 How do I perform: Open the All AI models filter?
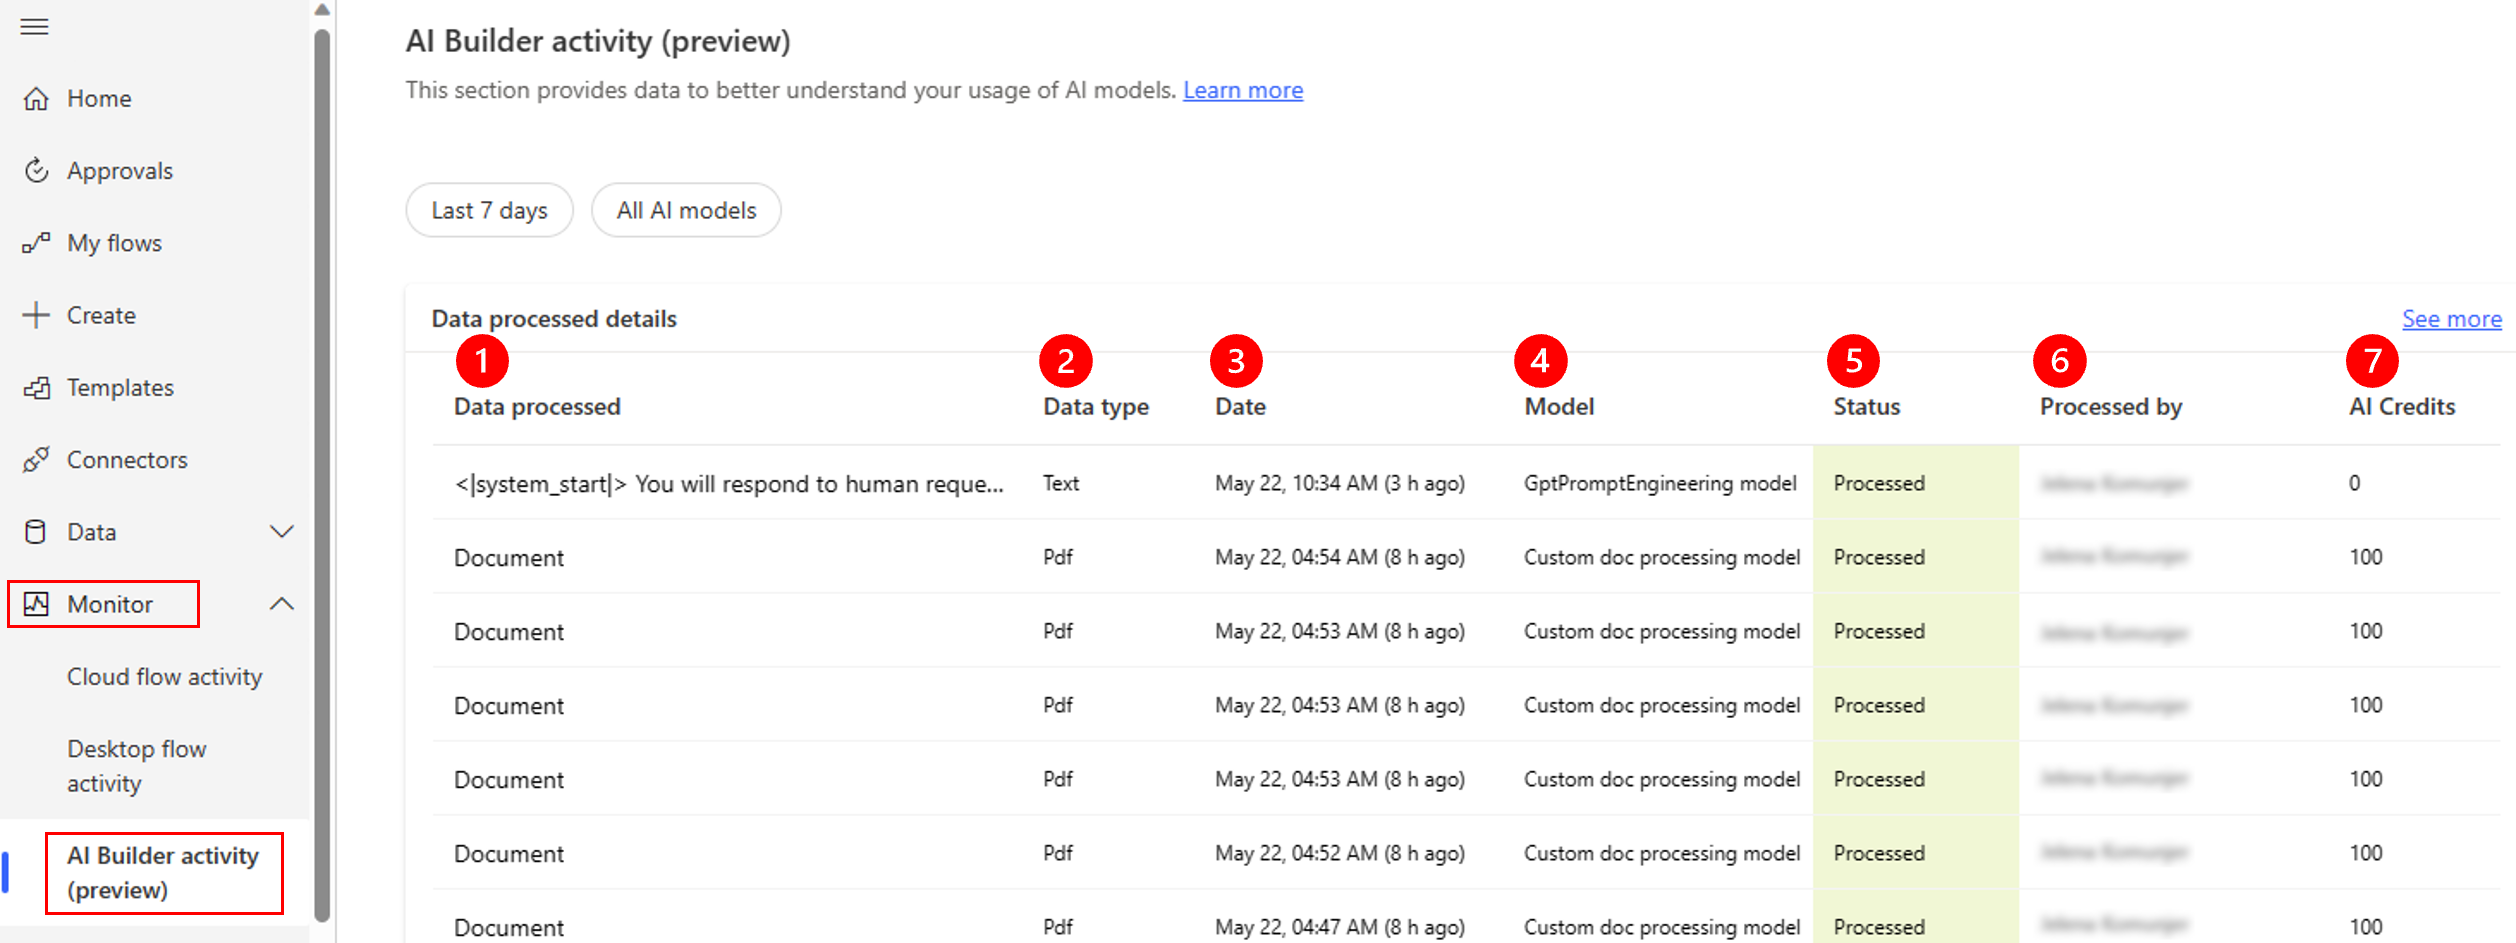click(x=686, y=210)
